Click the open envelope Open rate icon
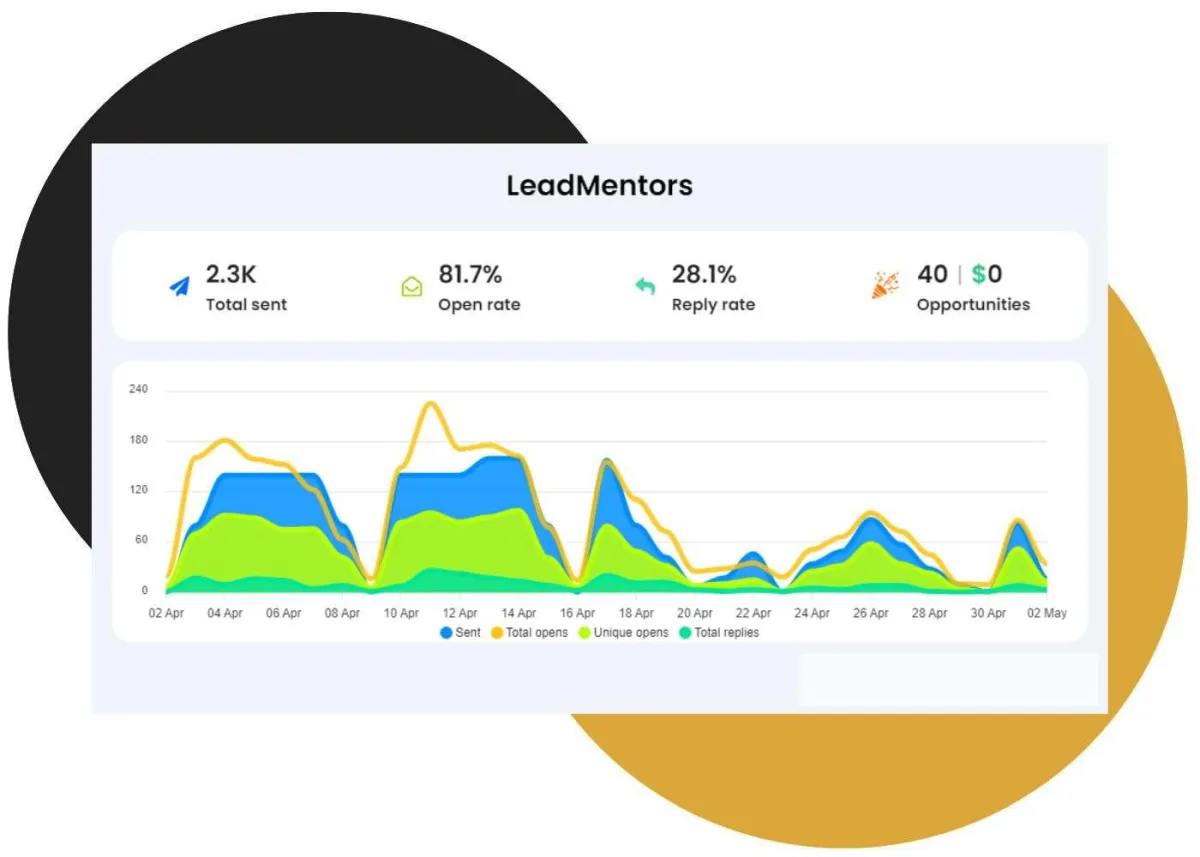 [x=411, y=287]
